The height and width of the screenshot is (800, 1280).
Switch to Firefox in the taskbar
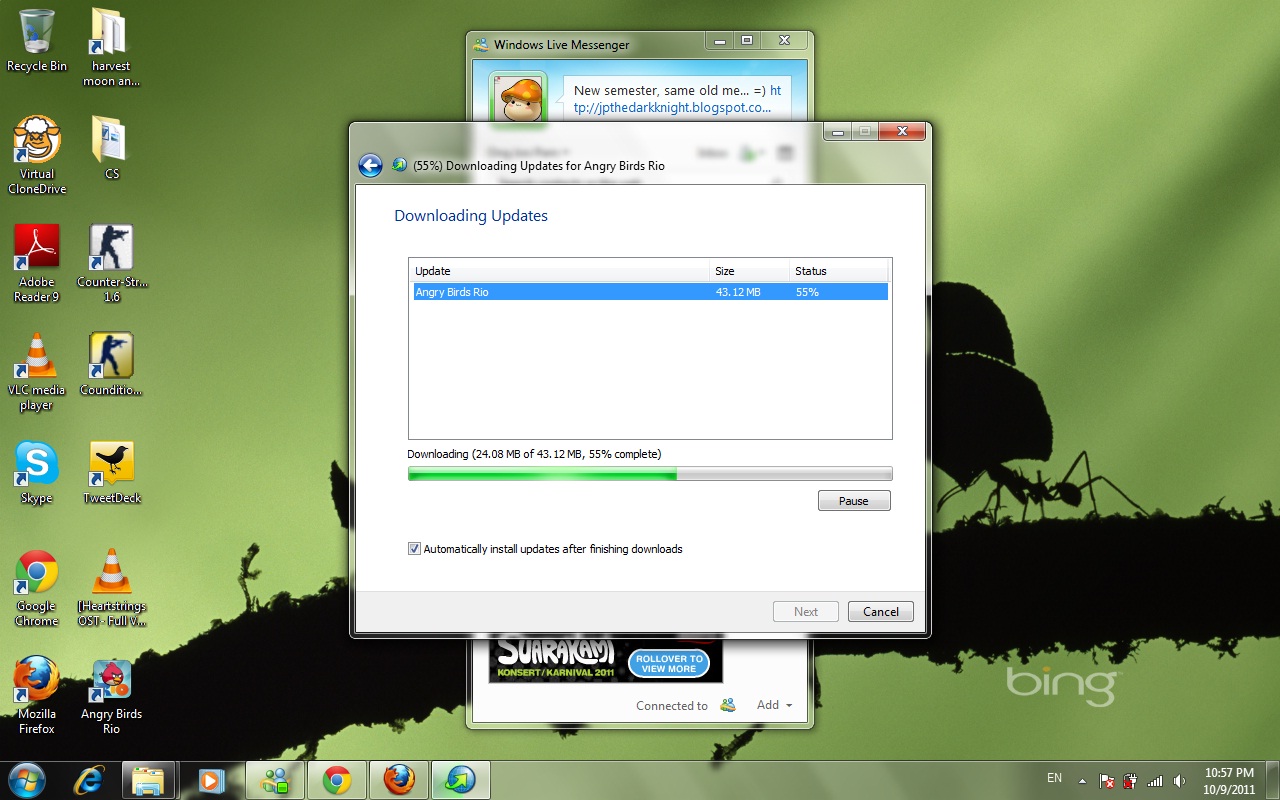399,779
